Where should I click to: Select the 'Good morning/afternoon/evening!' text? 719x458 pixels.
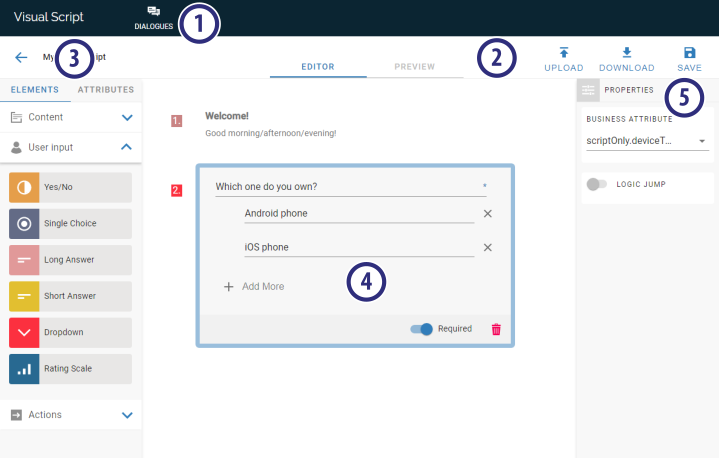point(271,133)
